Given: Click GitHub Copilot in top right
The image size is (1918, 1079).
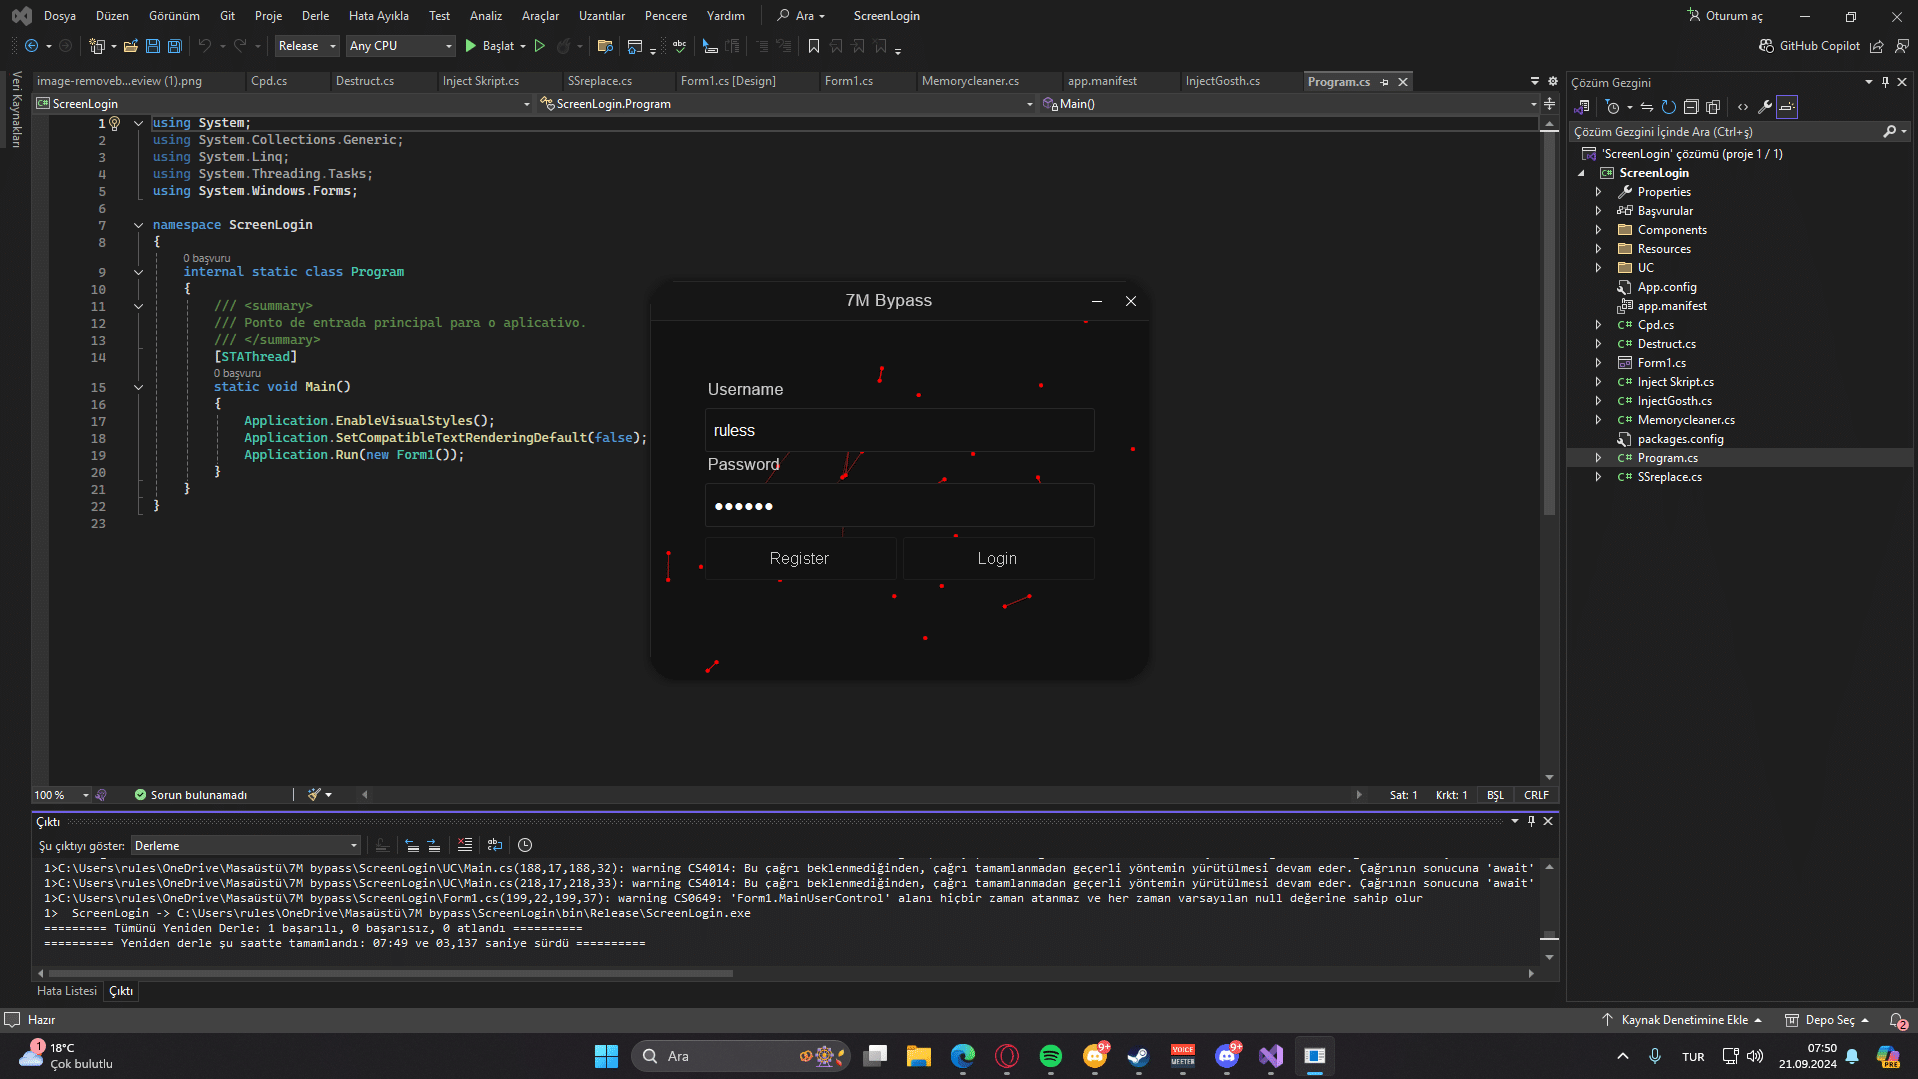Looking at the screenshot, I should tap(1810, 46).
